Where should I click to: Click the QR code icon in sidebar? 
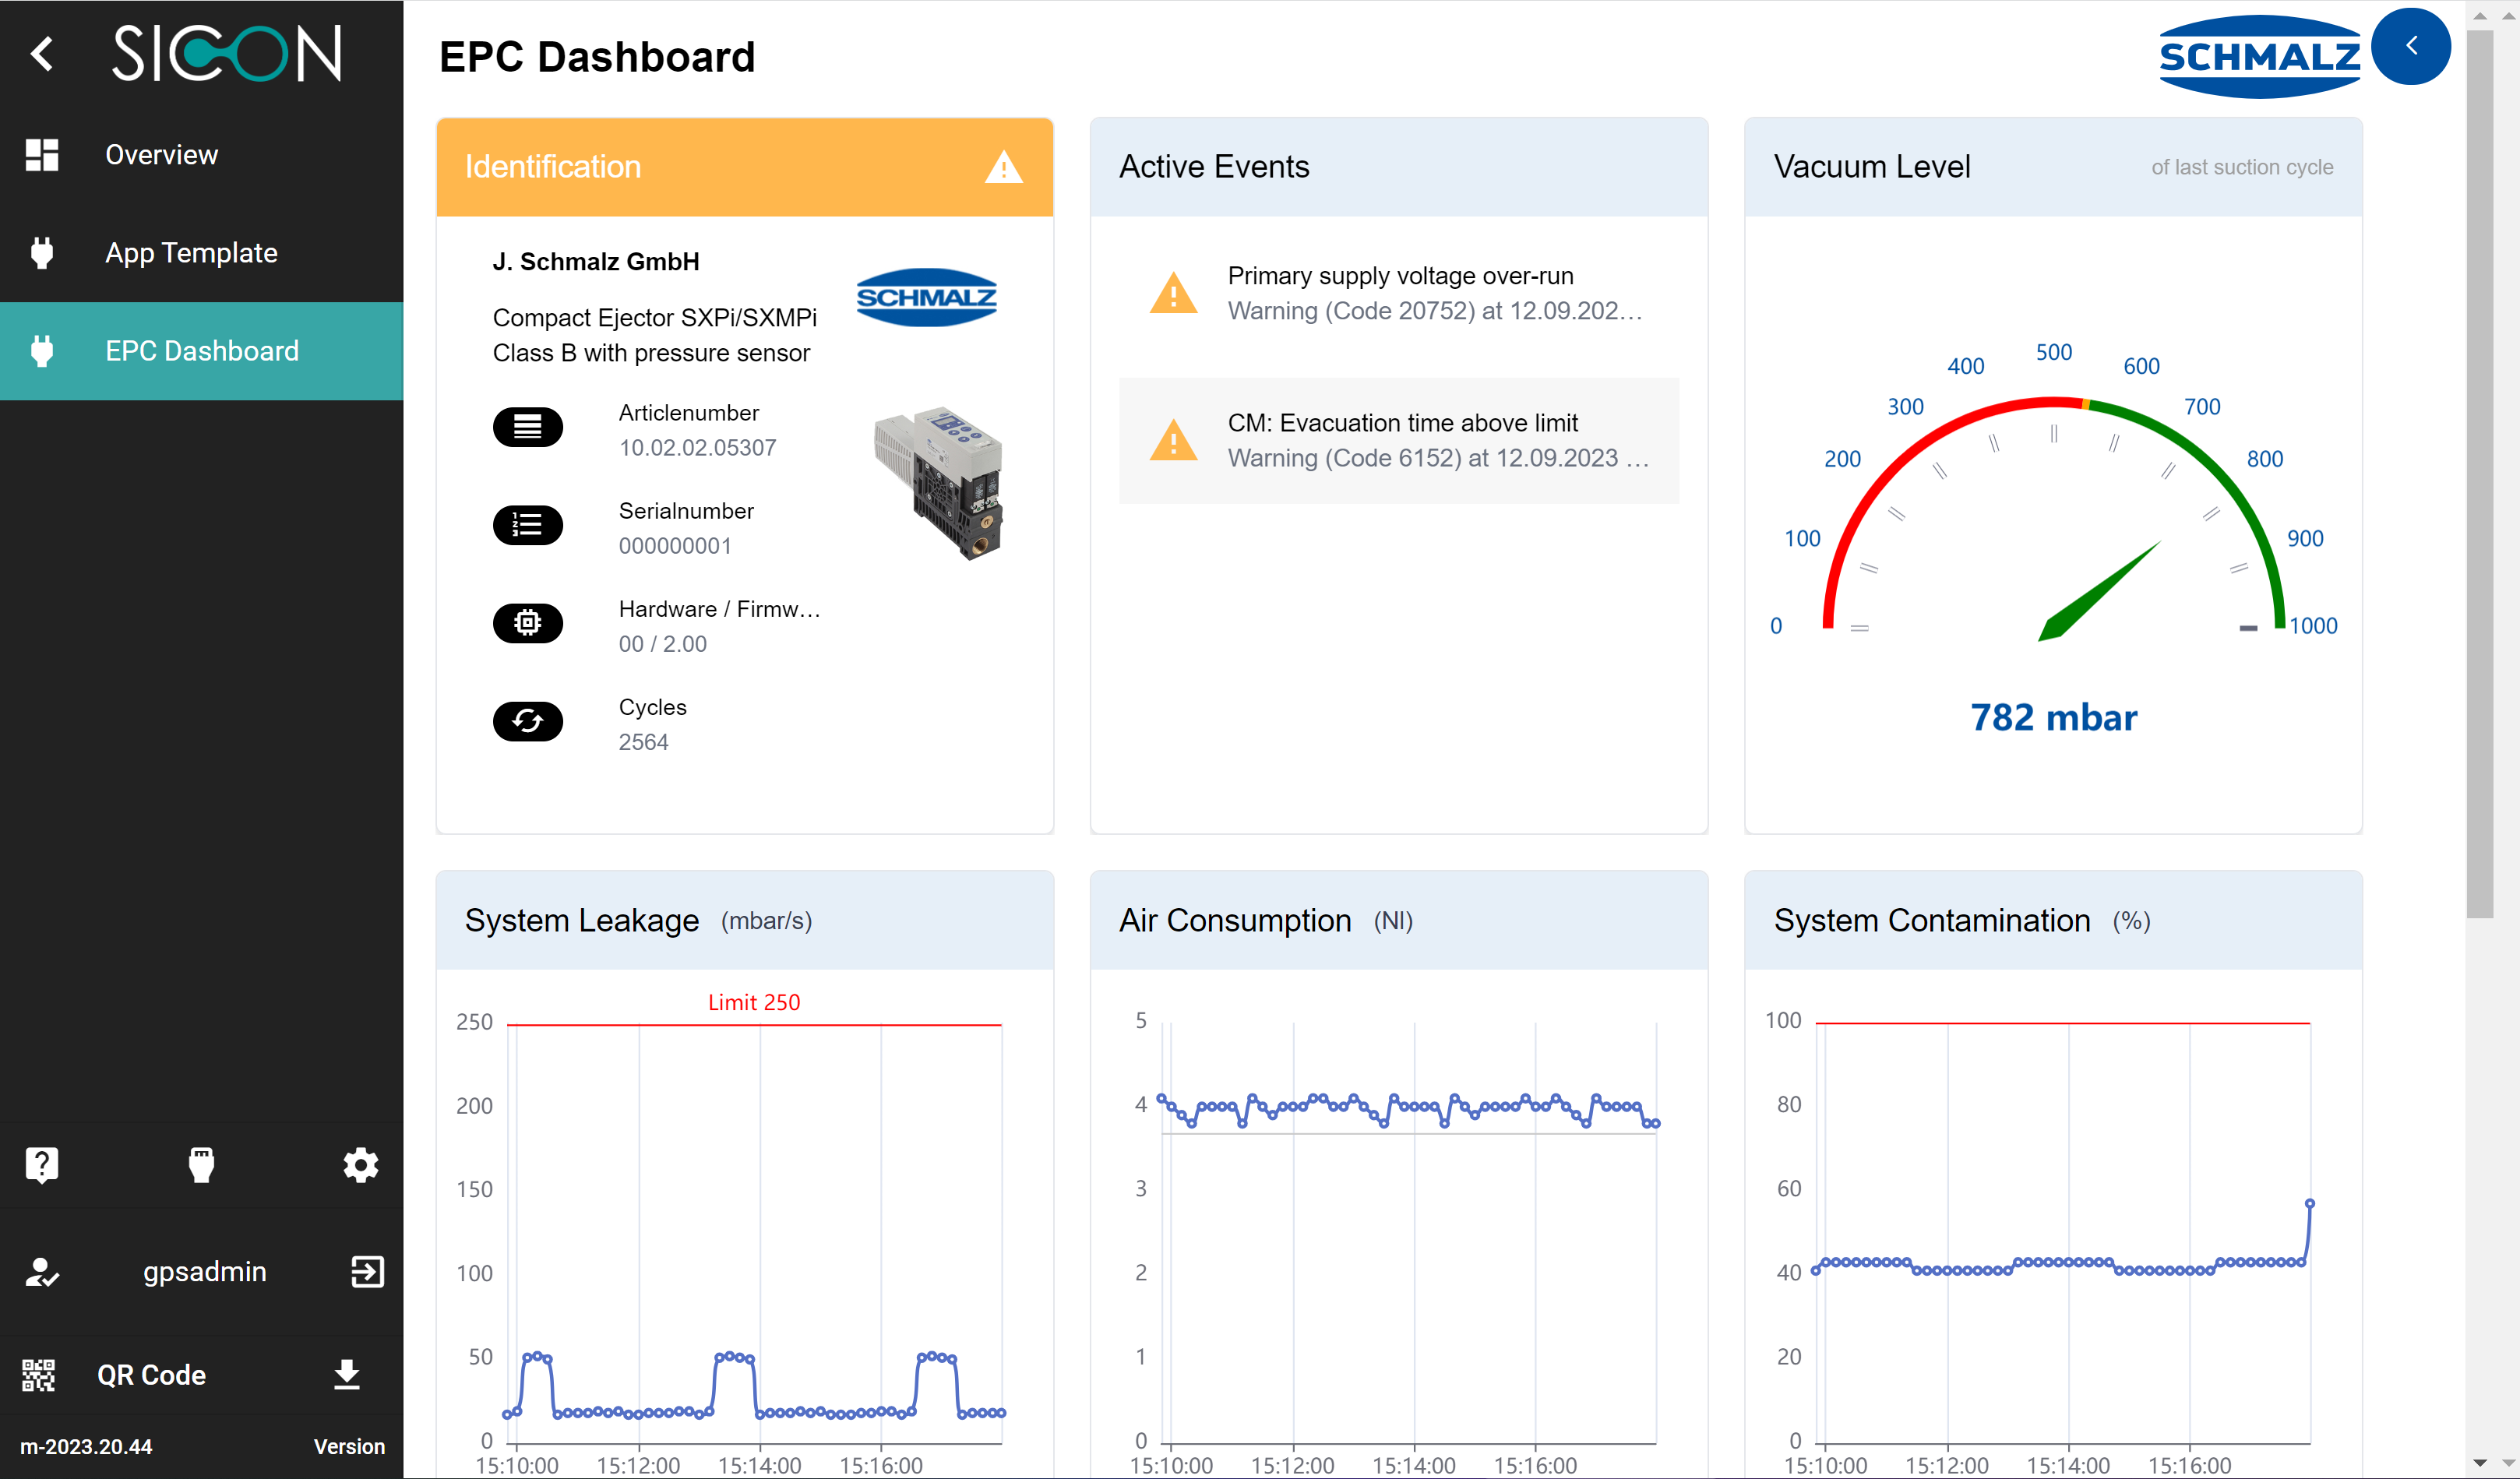pyautogui.click(x=39, y=1374)
